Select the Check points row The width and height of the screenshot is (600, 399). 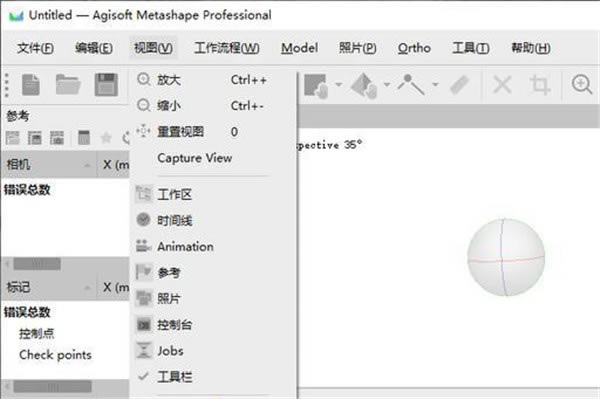[55, 355]
